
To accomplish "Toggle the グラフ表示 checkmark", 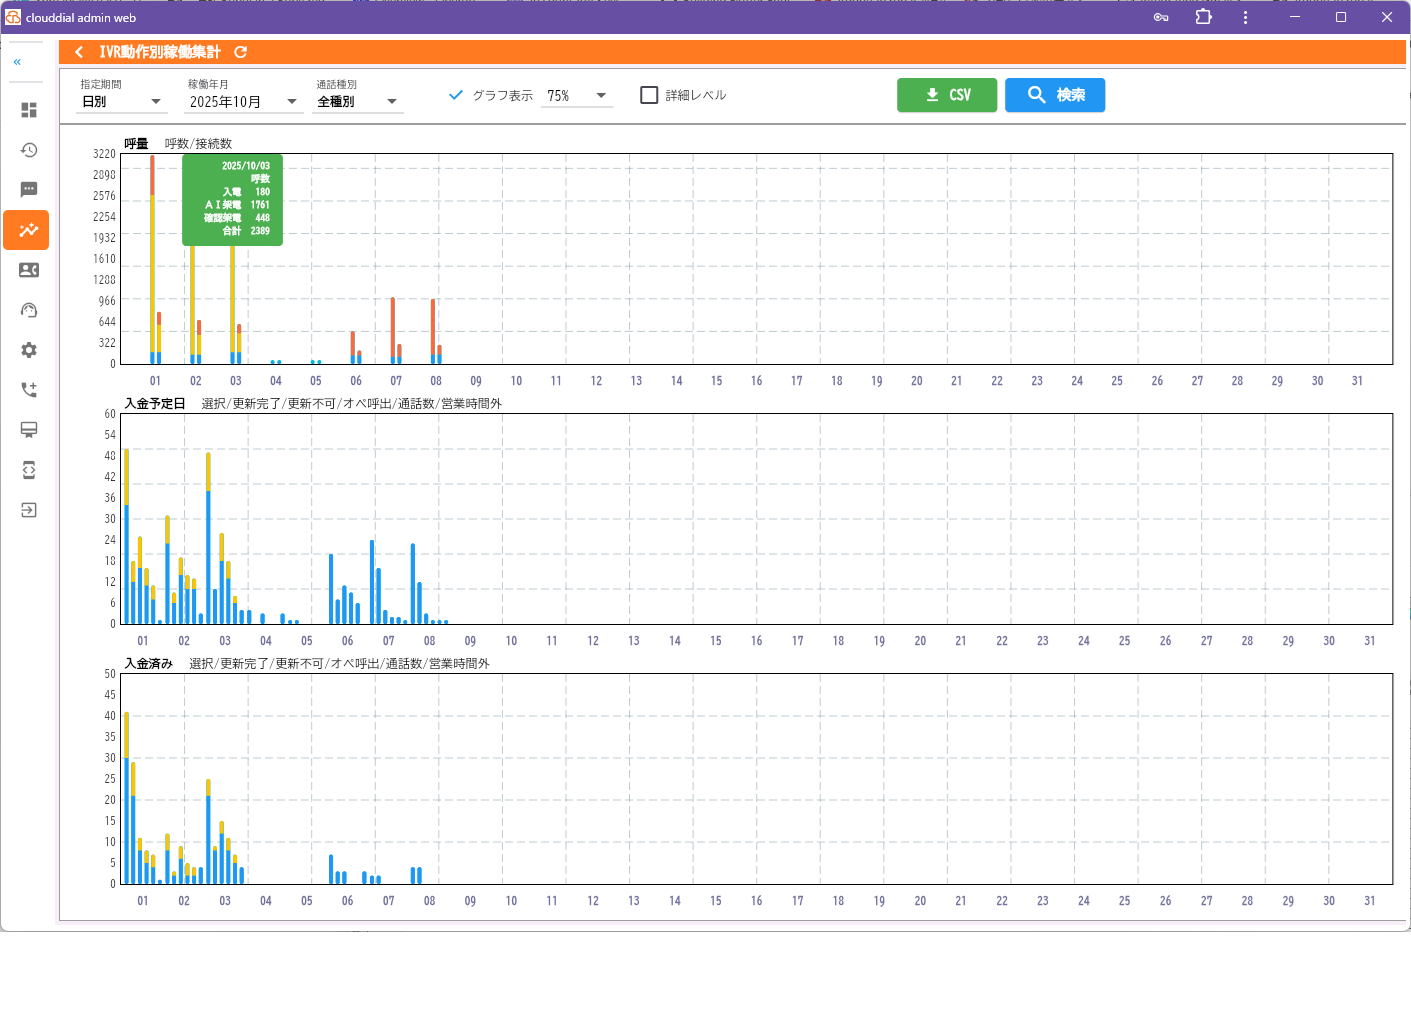I will tap(456, 95).
